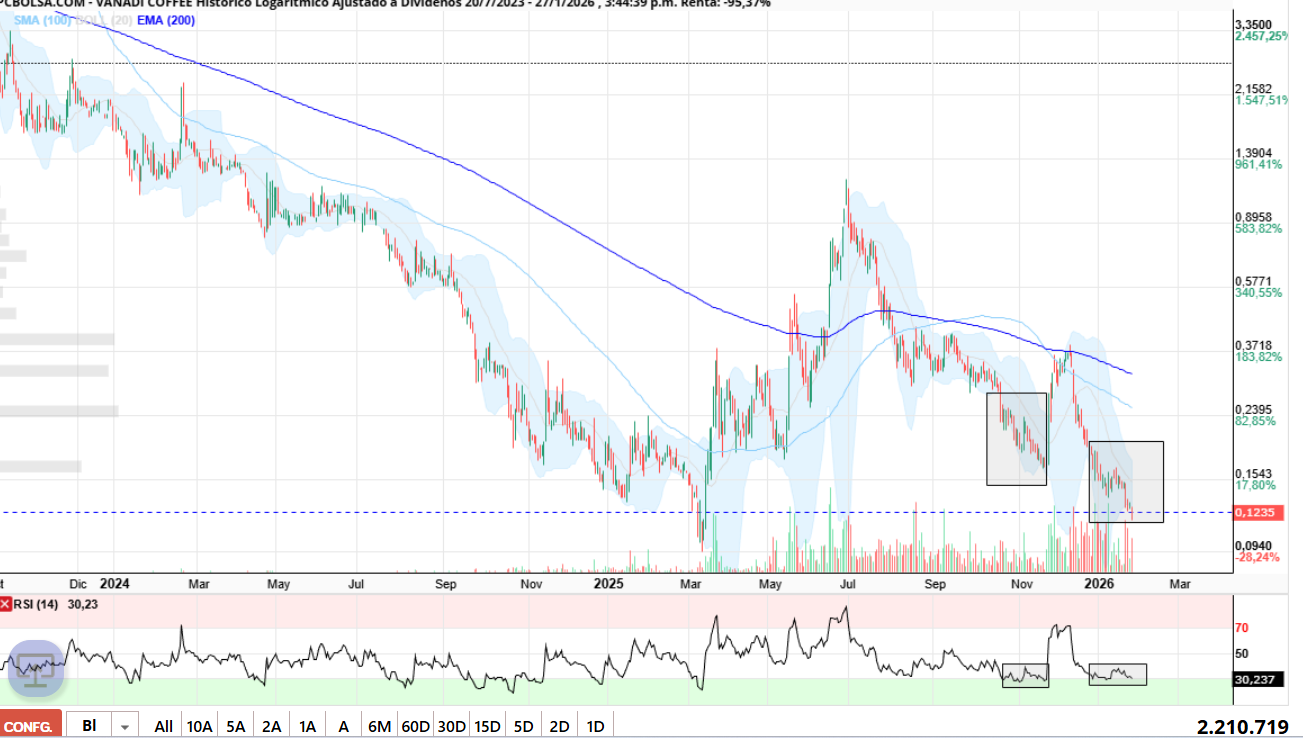Select the 5D range button

524,726
